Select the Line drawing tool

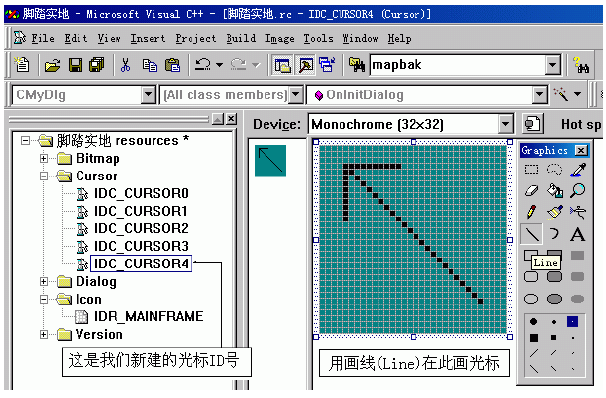[x=531, y=234]
